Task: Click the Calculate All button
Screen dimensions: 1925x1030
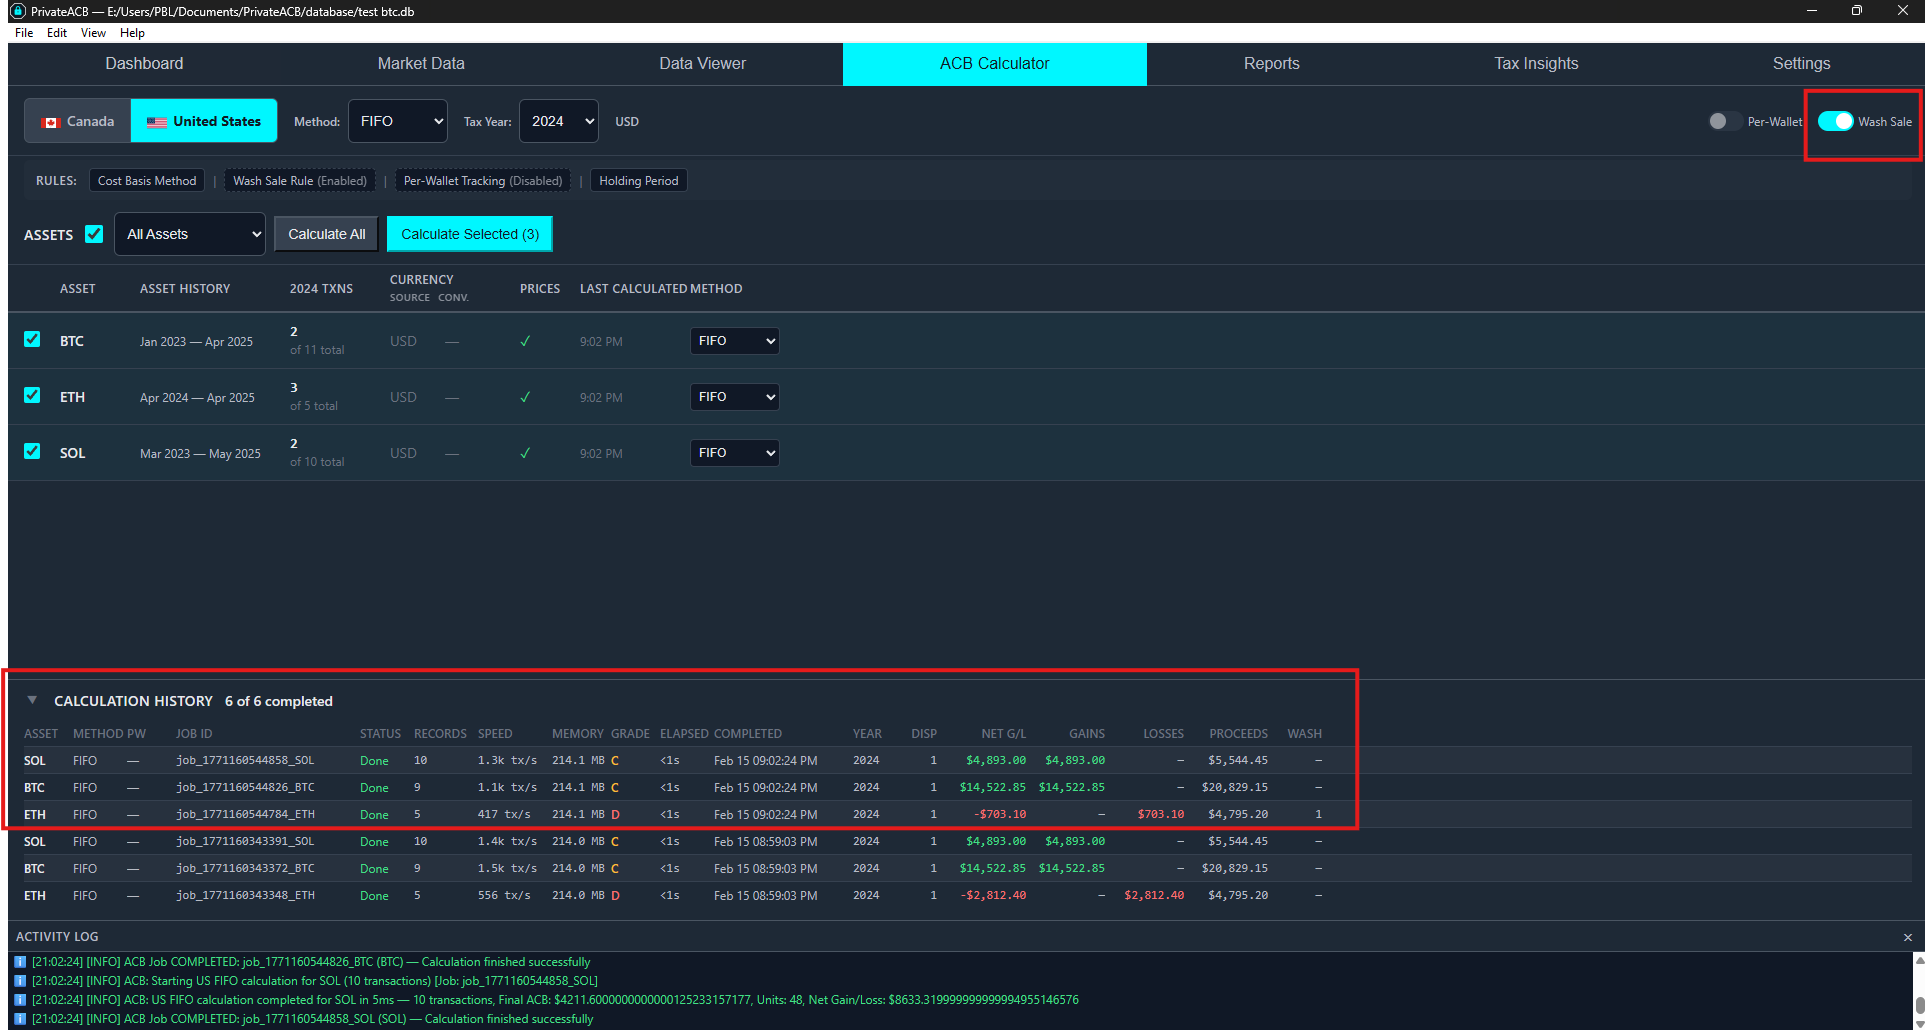Action: pyautogui.click(x=326, y=234)
